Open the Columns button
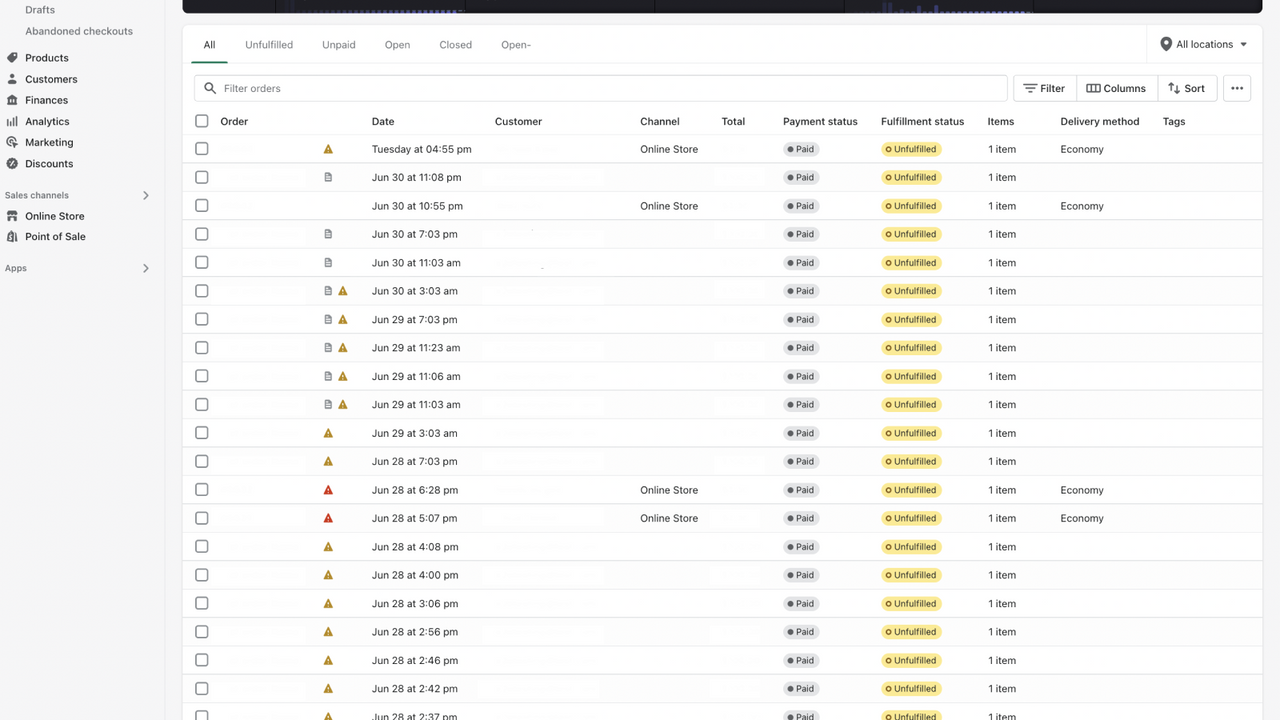Viewport: 1280px width, 720px height. click(x=1116, y=88)
